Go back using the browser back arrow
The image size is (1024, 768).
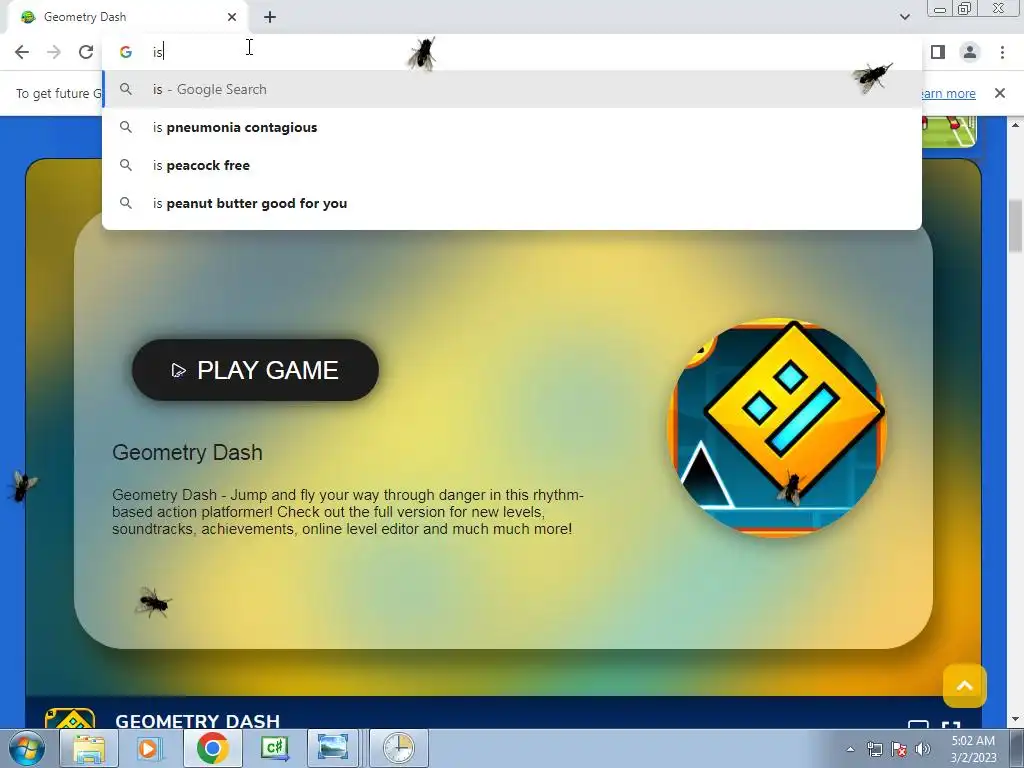coord(22,52)
